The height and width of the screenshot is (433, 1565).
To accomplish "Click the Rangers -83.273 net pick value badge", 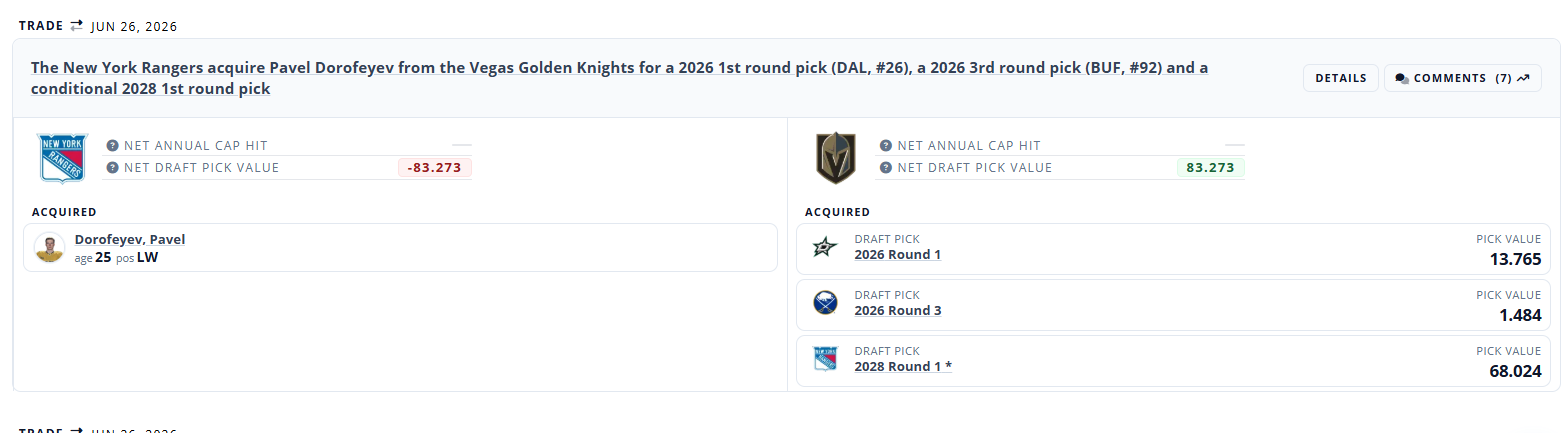I will (x=434, y=168).
